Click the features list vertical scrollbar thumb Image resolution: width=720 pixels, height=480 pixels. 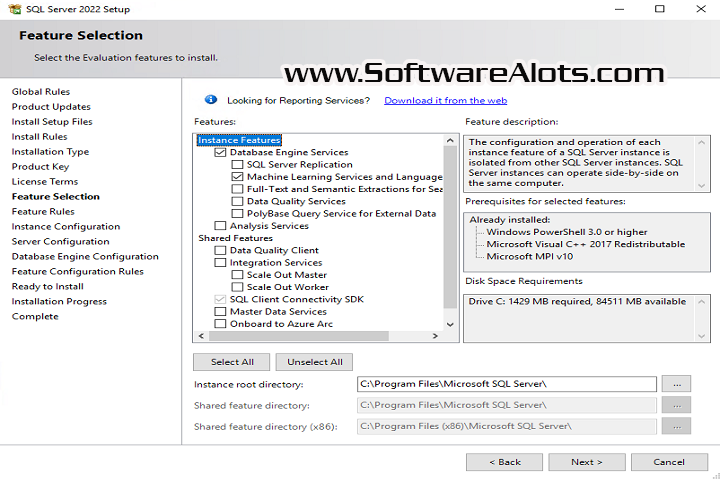450,227
